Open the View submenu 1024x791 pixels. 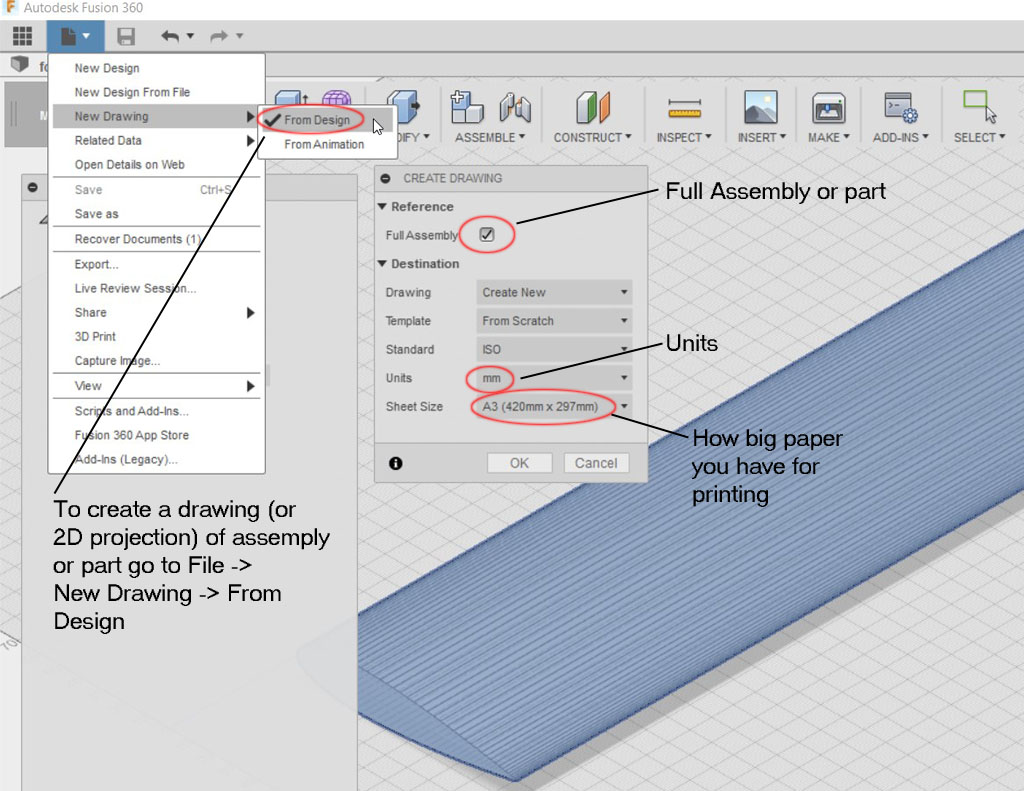(157, 386)
